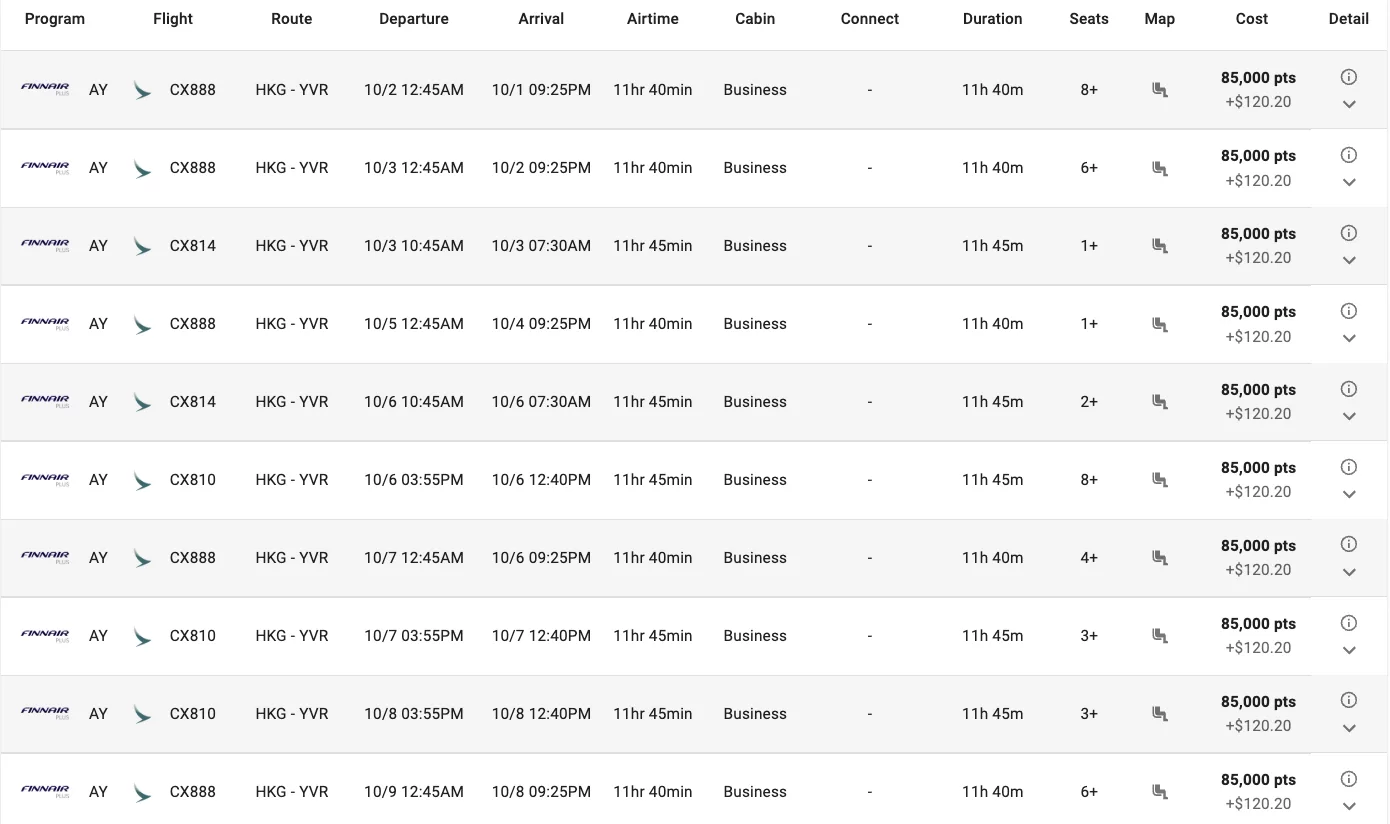The image size is (1390, 824).
Task: Sort by Departure column header
Action: [x=414, y=19]
